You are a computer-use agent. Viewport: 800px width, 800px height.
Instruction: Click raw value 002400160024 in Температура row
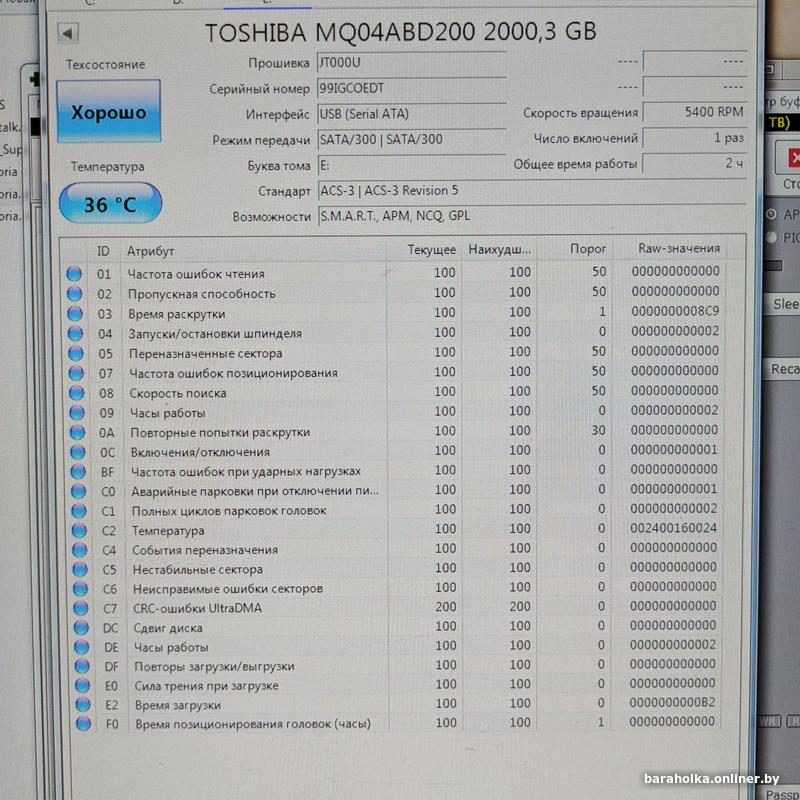pyautogui.click(x=673, y=528)
